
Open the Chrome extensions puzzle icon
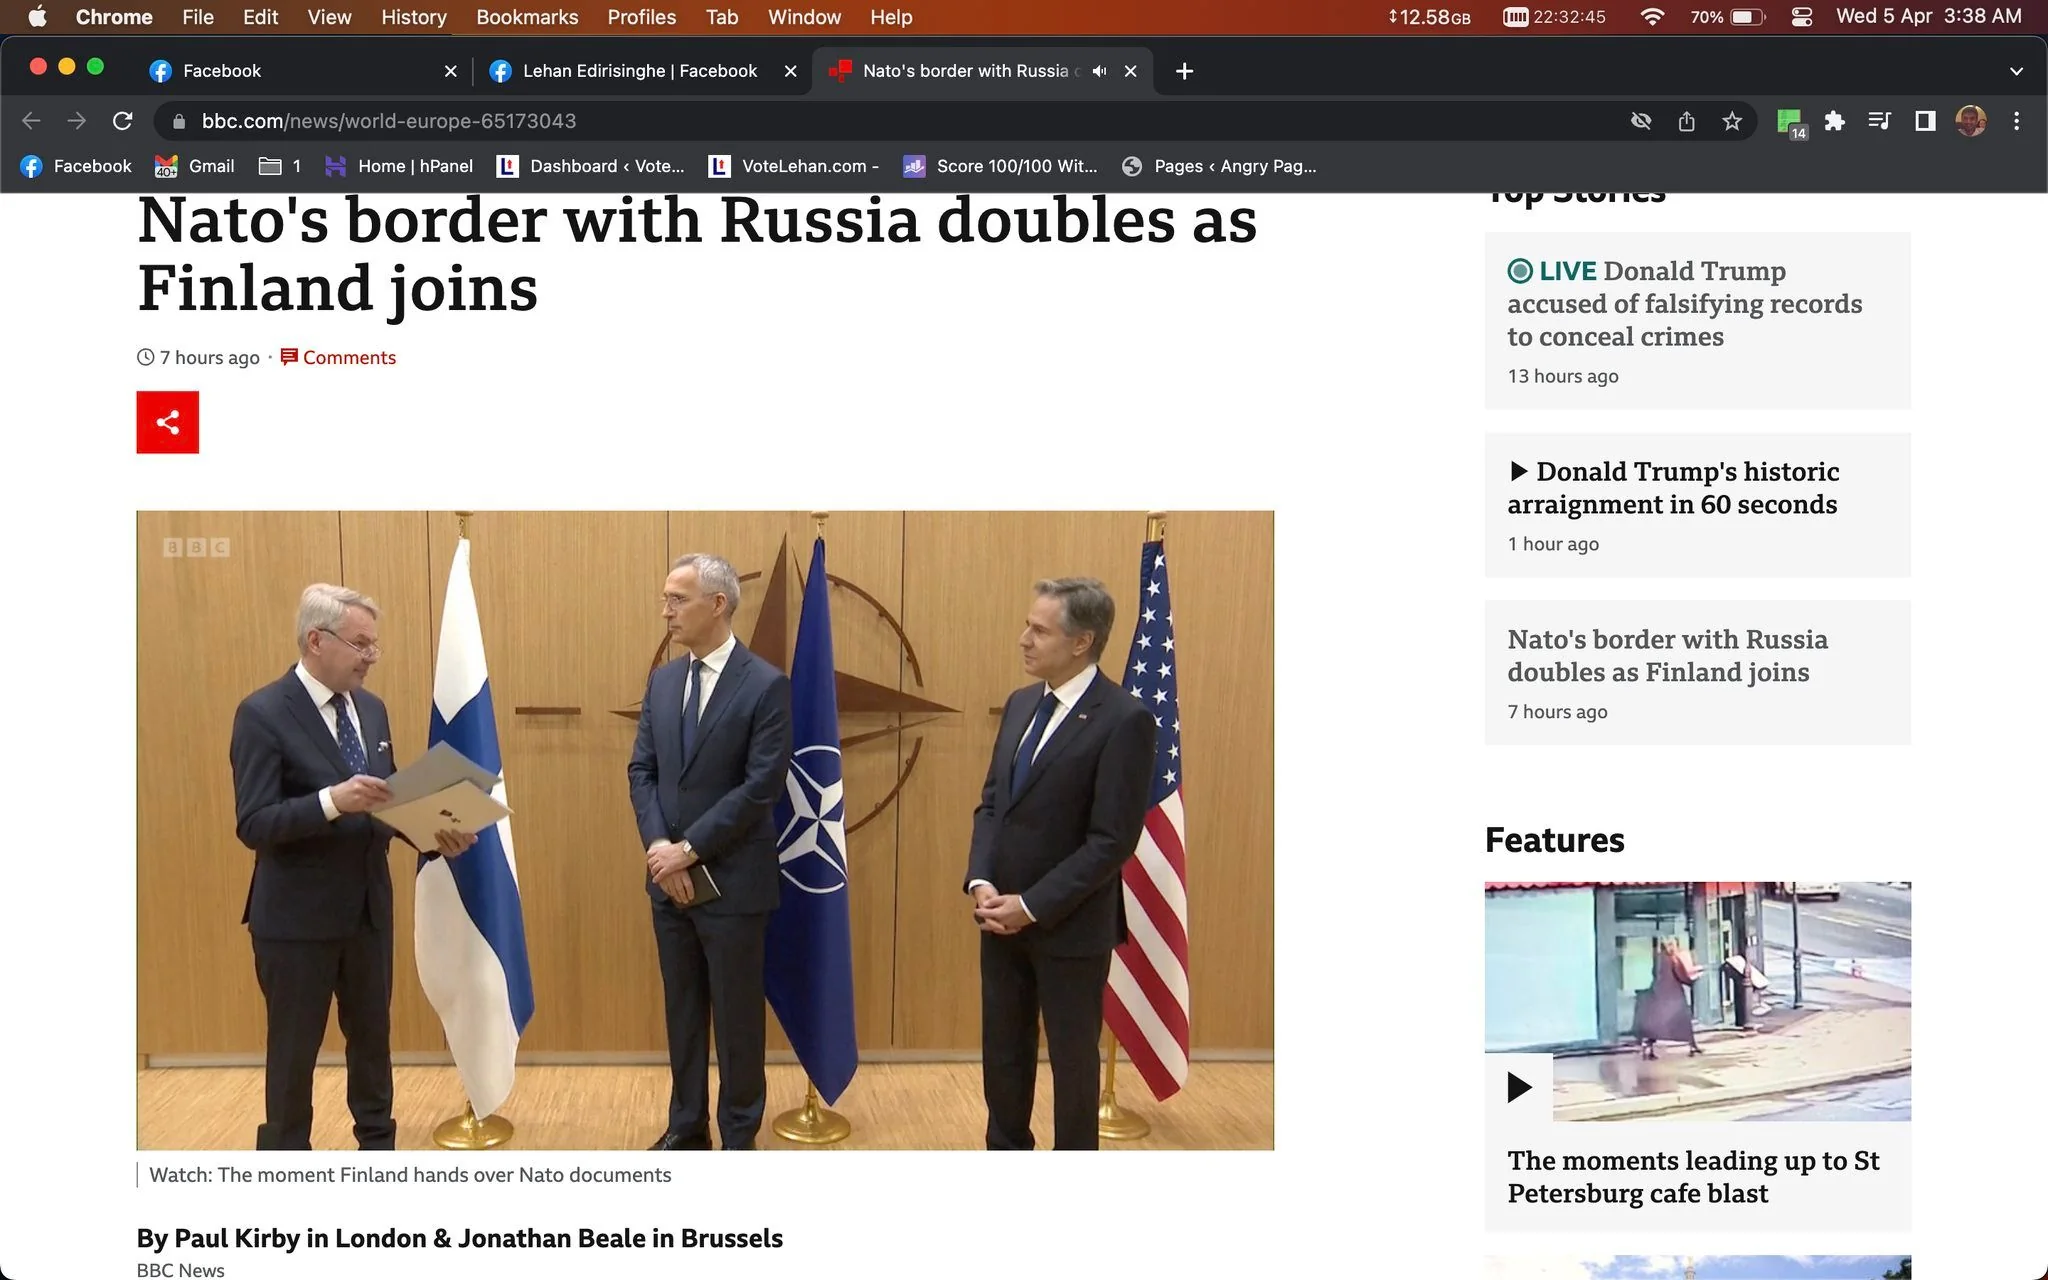pyautogui.click(x=1834, y=121)
